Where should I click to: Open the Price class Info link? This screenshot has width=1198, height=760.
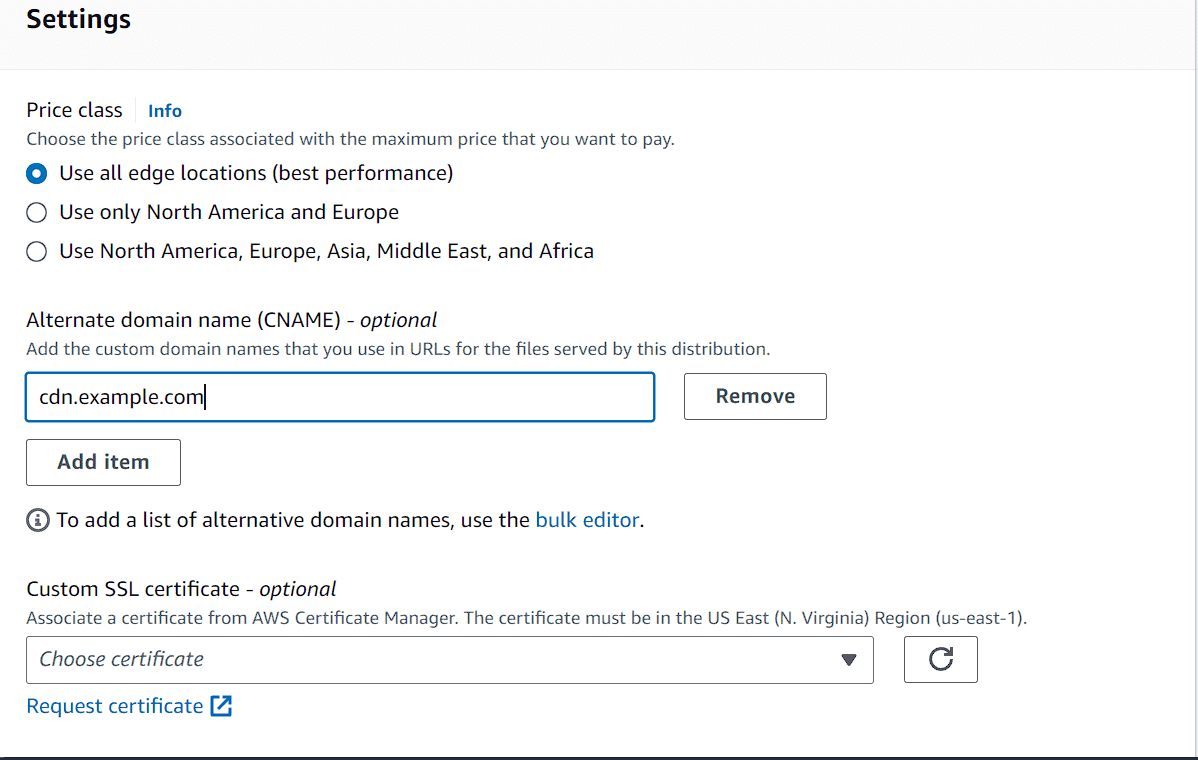click(164, 110)
